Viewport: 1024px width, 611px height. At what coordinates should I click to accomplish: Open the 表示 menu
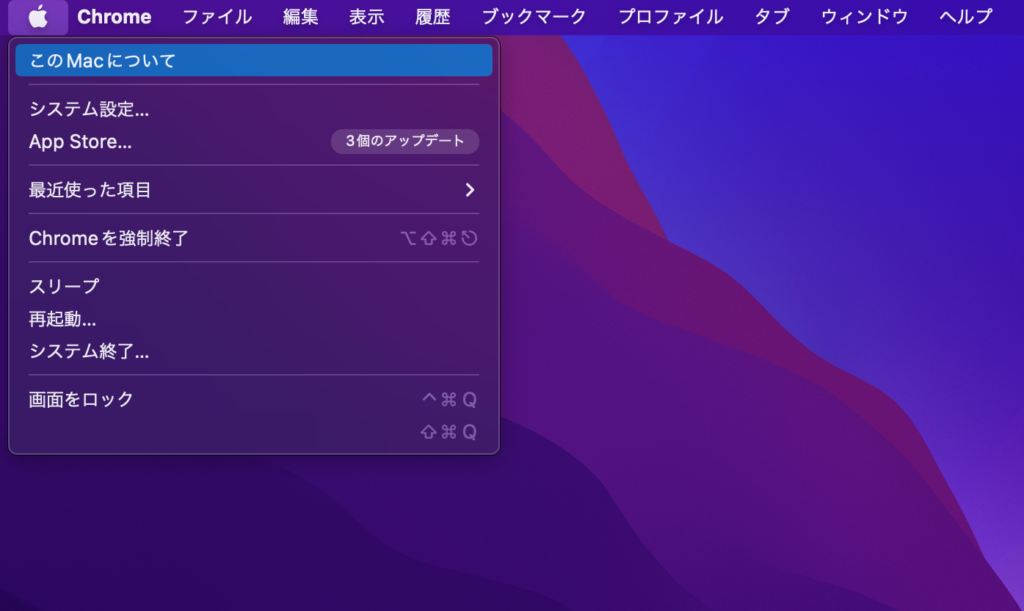(x=366, y=17)
